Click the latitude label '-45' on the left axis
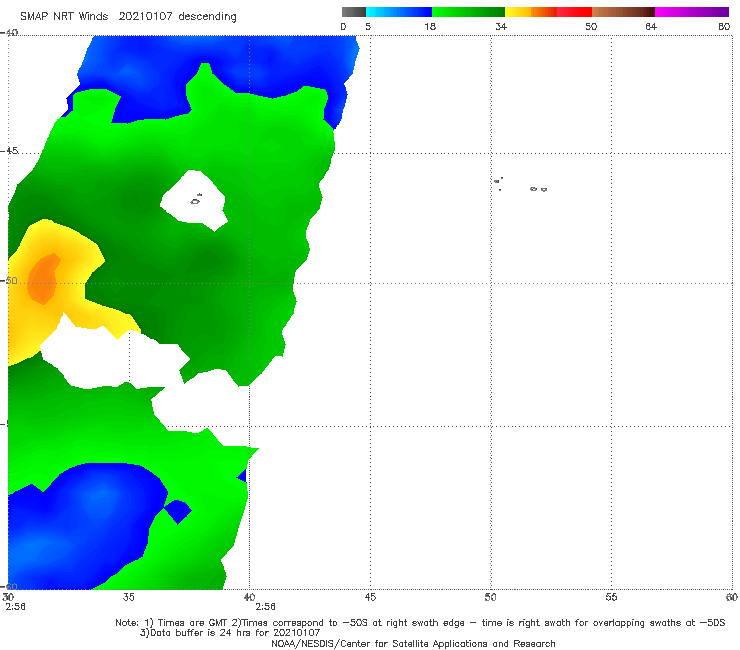 tap(9, 151)
